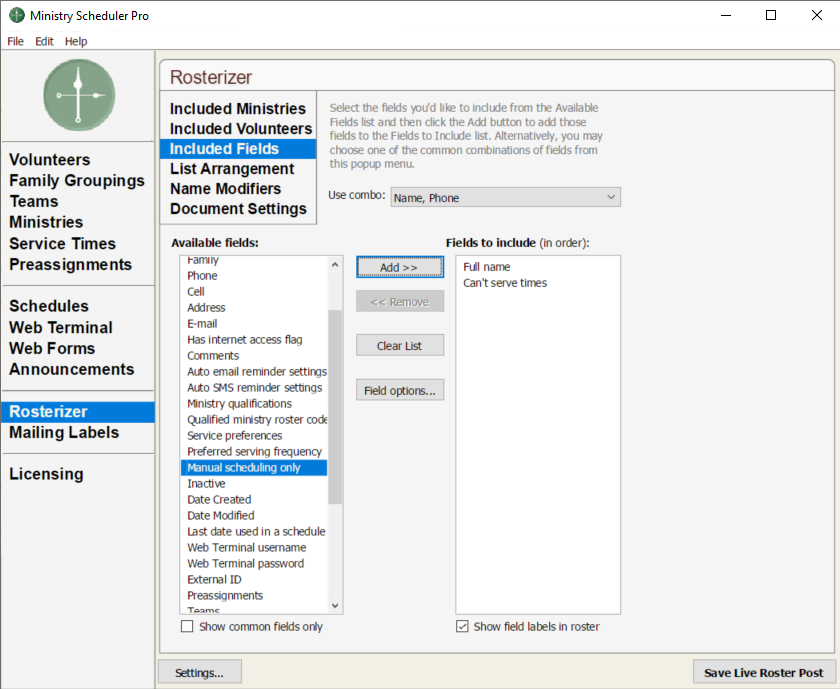Open the Help menu
Screen dimensions: 840x689
76,41
